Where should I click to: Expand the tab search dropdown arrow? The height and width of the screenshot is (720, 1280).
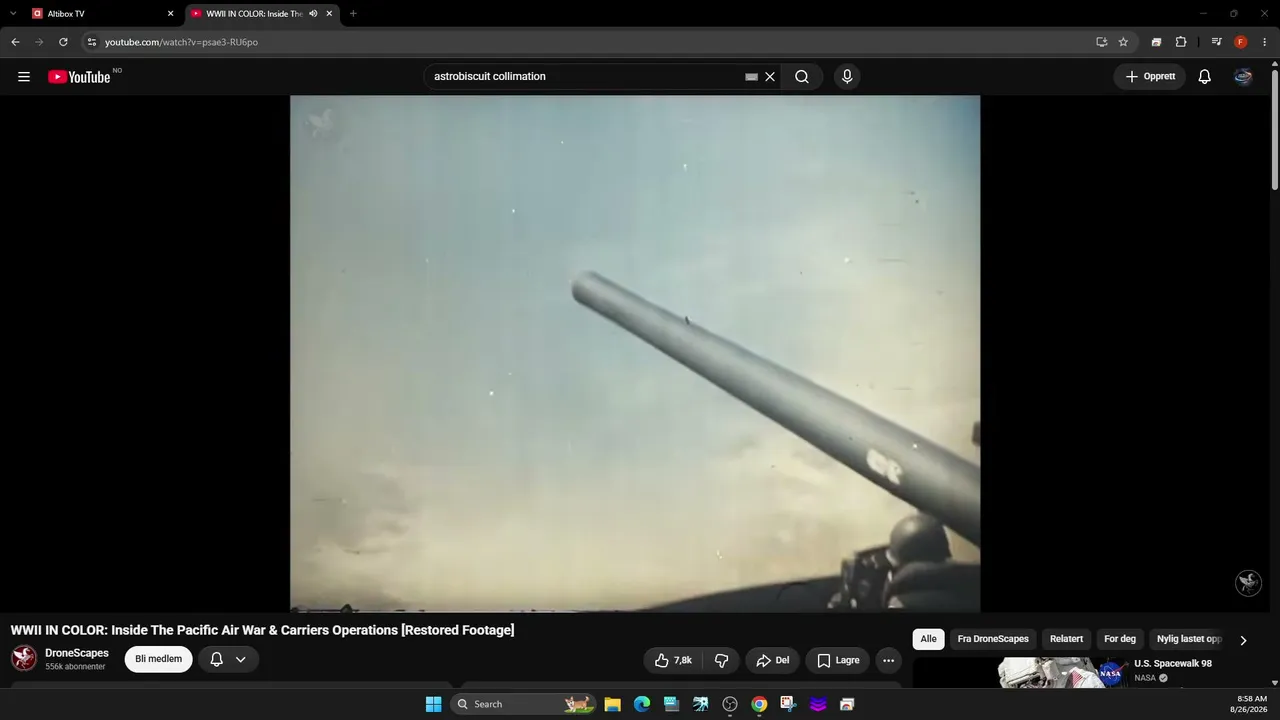click(x=13, y=14)
